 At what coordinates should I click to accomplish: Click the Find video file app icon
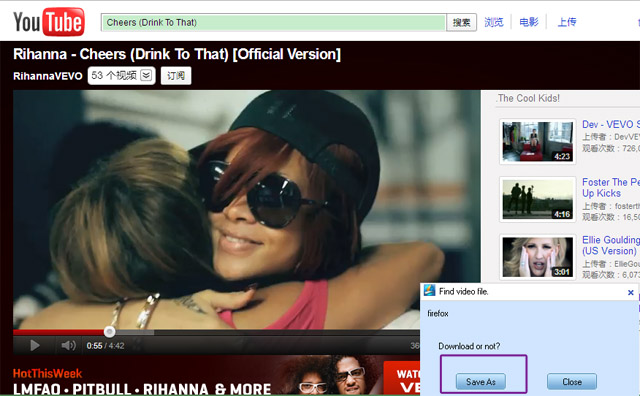pyautogui.click(x=429, y=291)
